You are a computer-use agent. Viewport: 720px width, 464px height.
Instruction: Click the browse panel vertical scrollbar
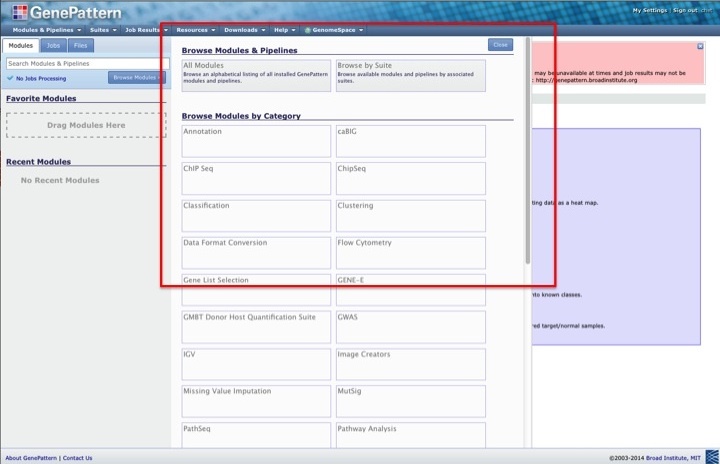[528, 151]
